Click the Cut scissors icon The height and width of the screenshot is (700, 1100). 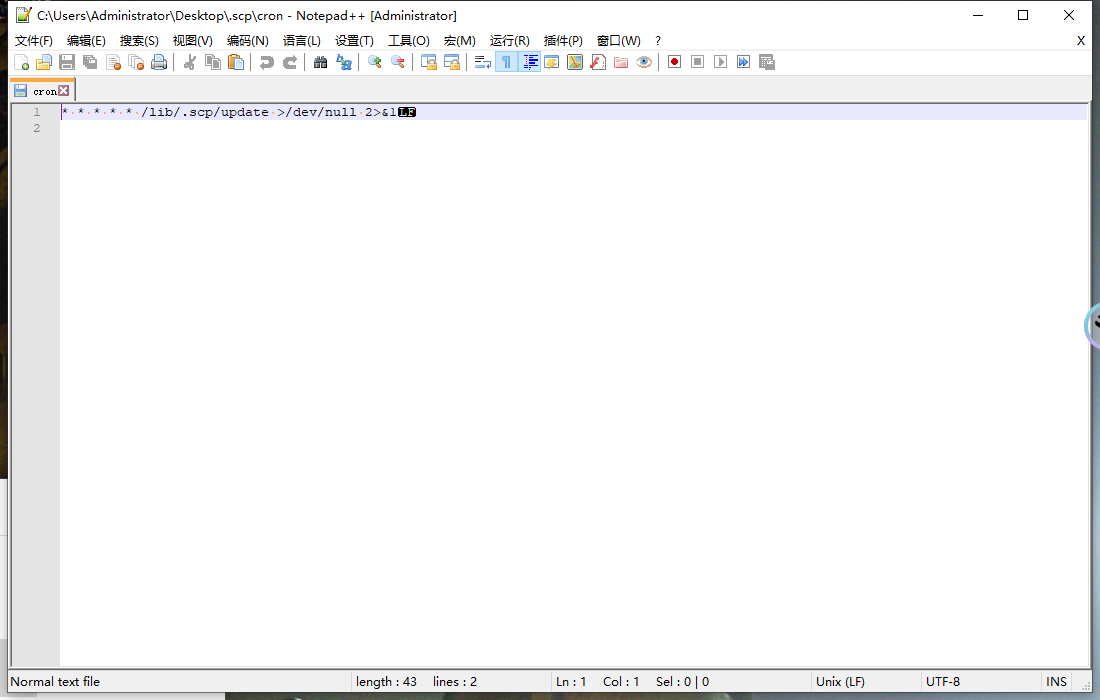189,62
